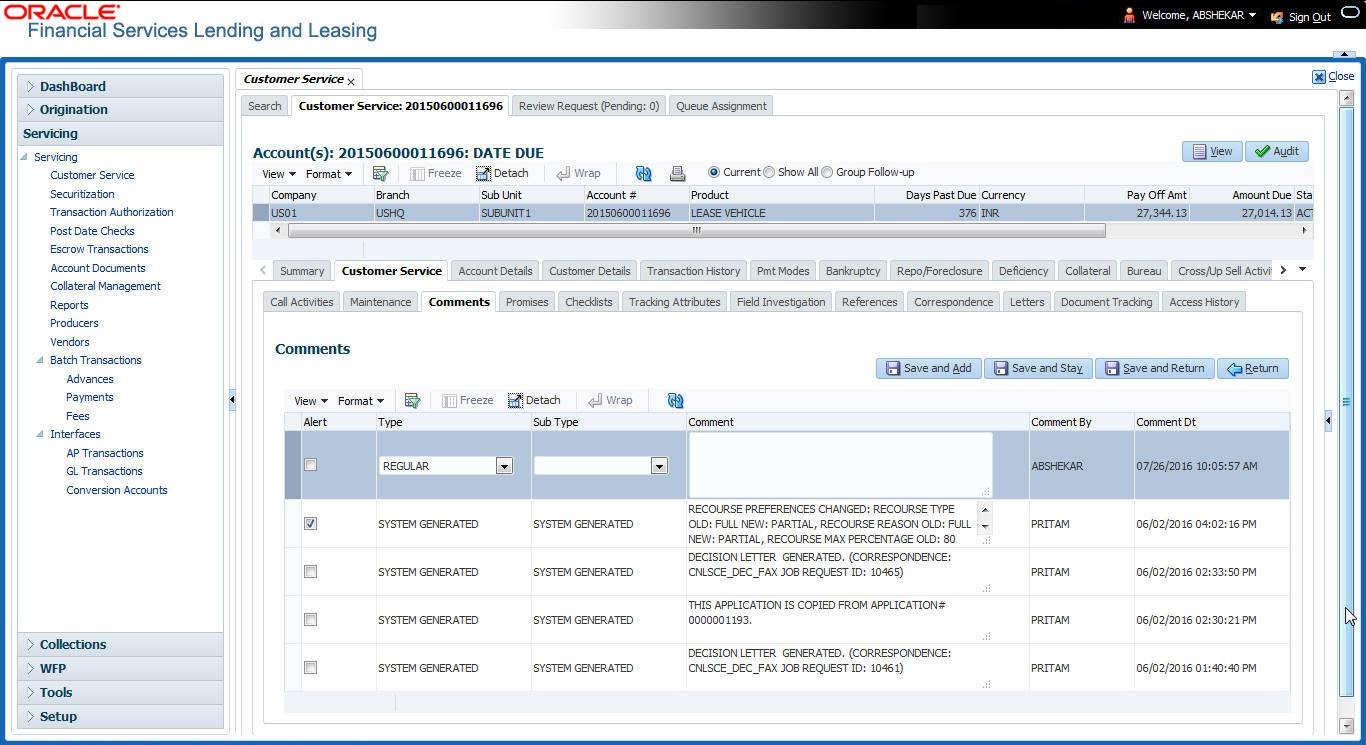
Task: Click the refresh icon in the Comments toolbar
Action: click(675, 400)
